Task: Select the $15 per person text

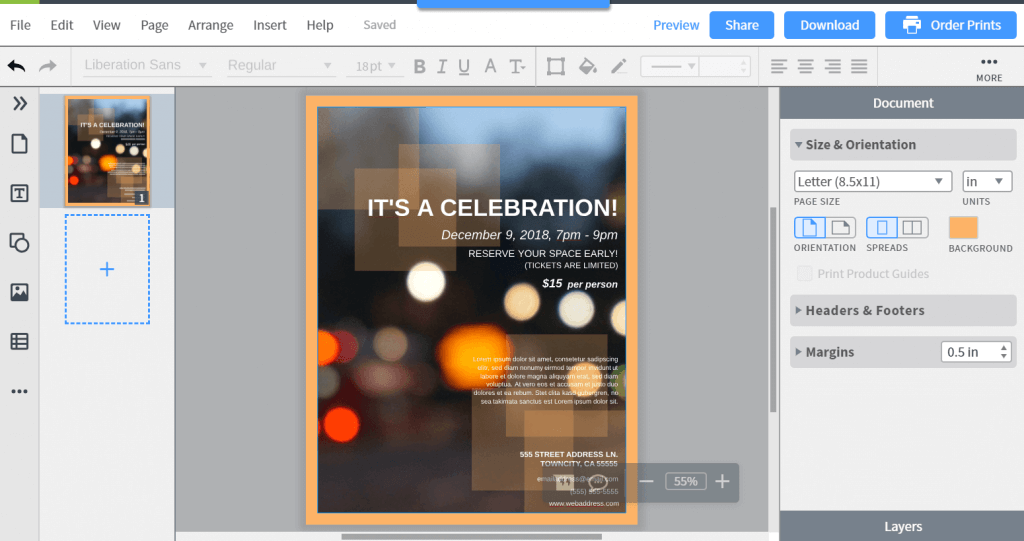Action: click(x=580, y=284)
